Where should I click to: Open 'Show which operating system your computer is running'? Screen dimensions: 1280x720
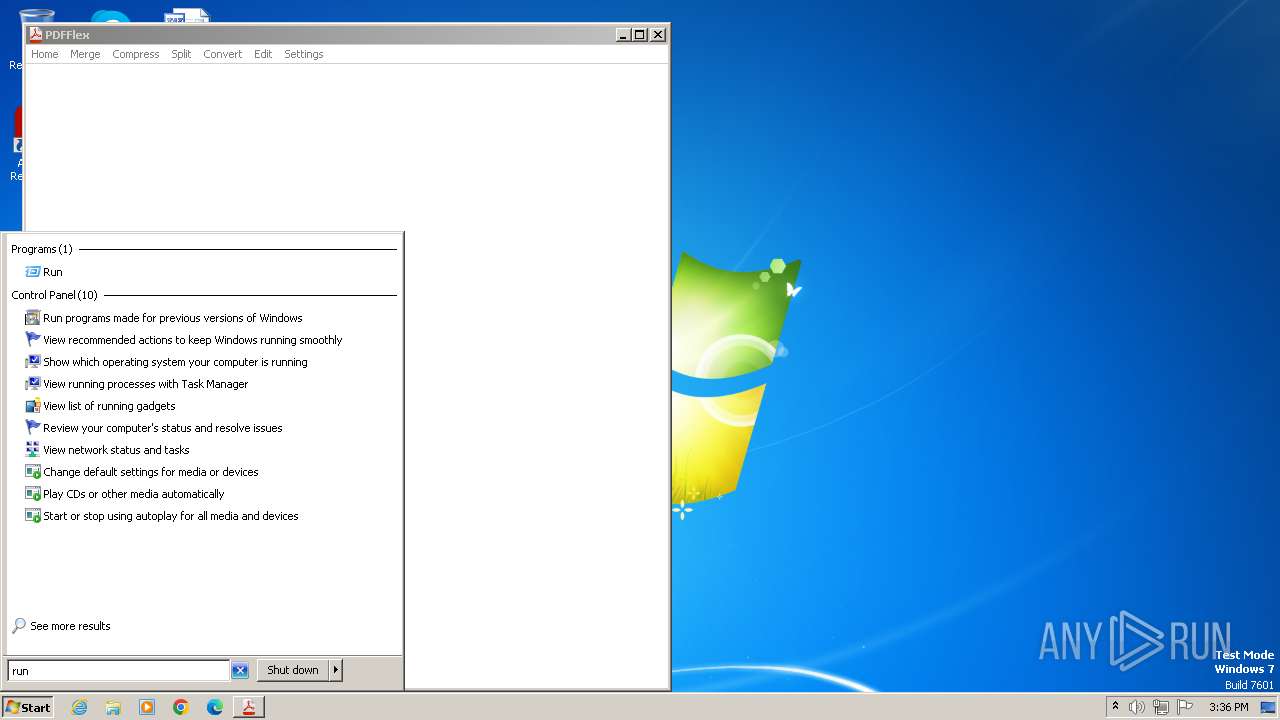click(175, 362)
